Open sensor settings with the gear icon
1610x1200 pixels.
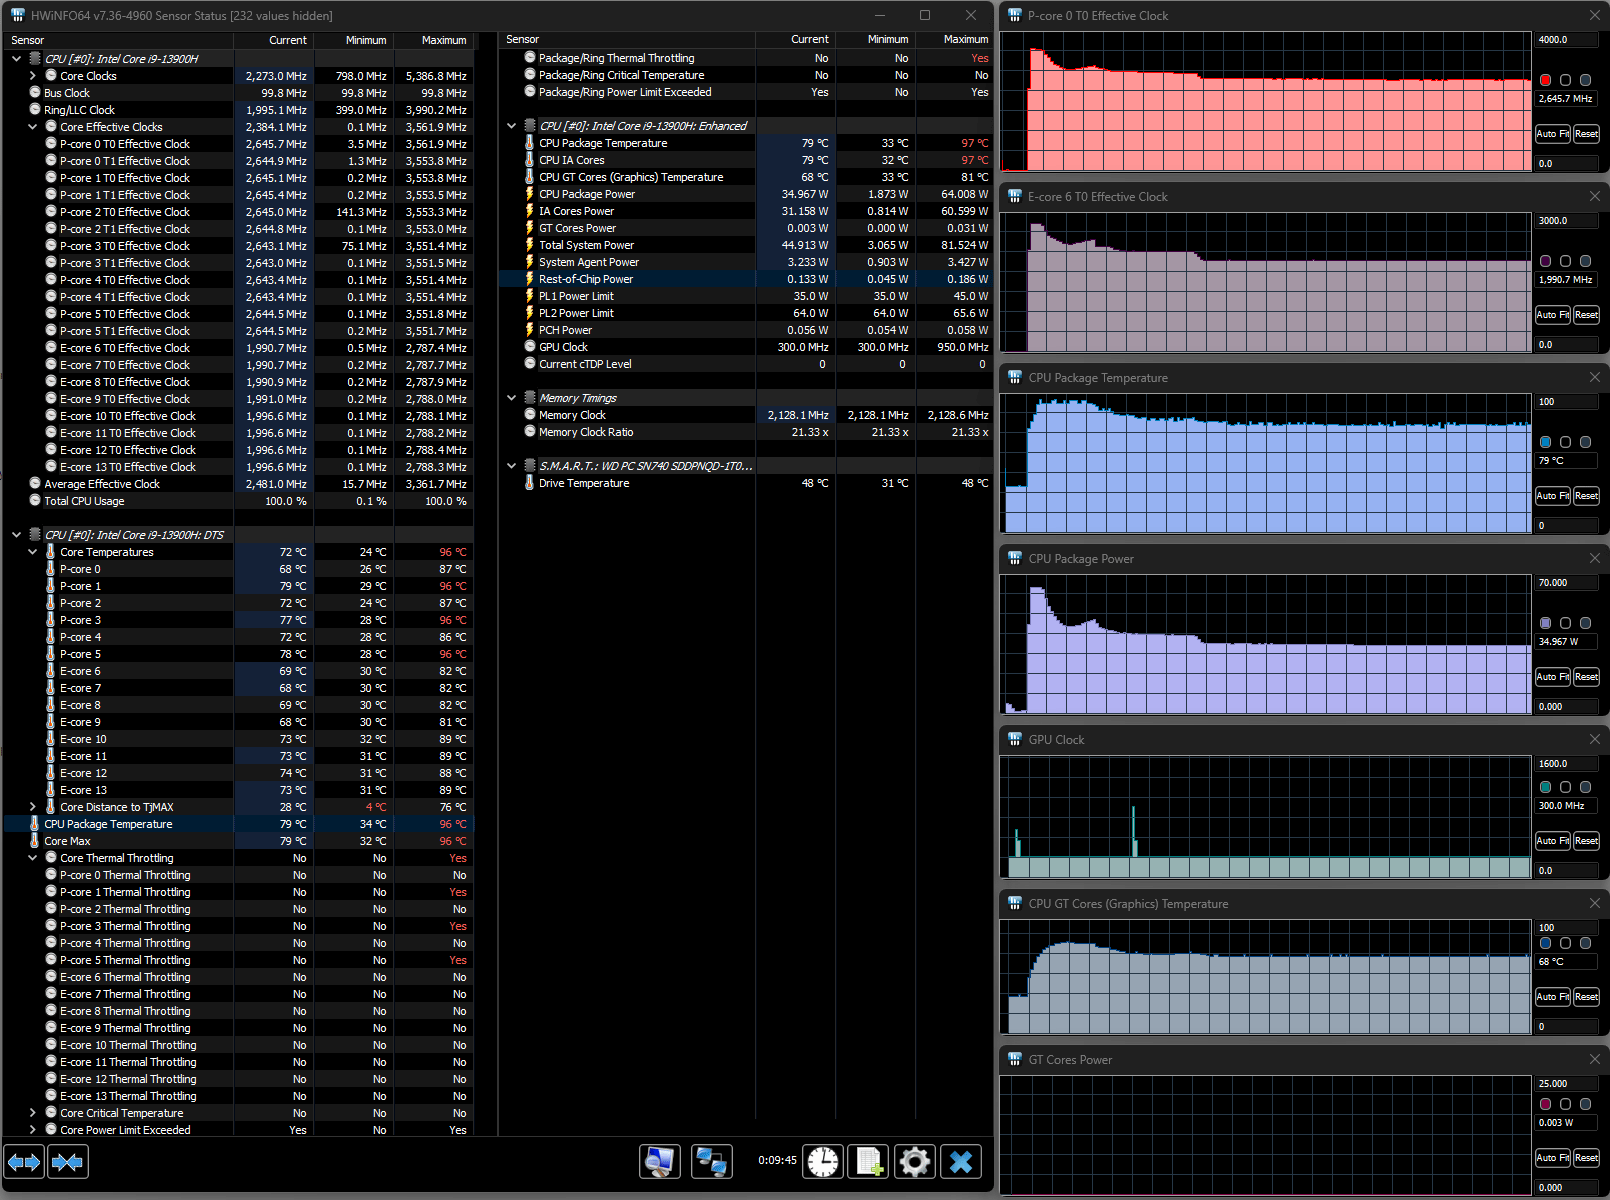pos(914,1162)
